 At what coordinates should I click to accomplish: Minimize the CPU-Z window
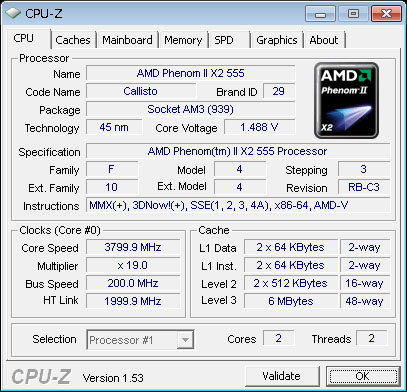click(x=320, y=14)
